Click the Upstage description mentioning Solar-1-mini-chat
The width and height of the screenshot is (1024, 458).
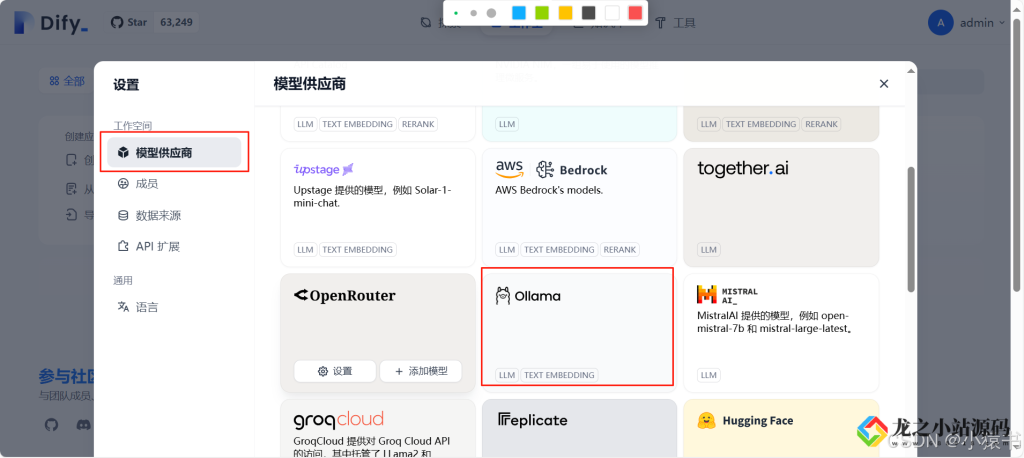point(372,196)
